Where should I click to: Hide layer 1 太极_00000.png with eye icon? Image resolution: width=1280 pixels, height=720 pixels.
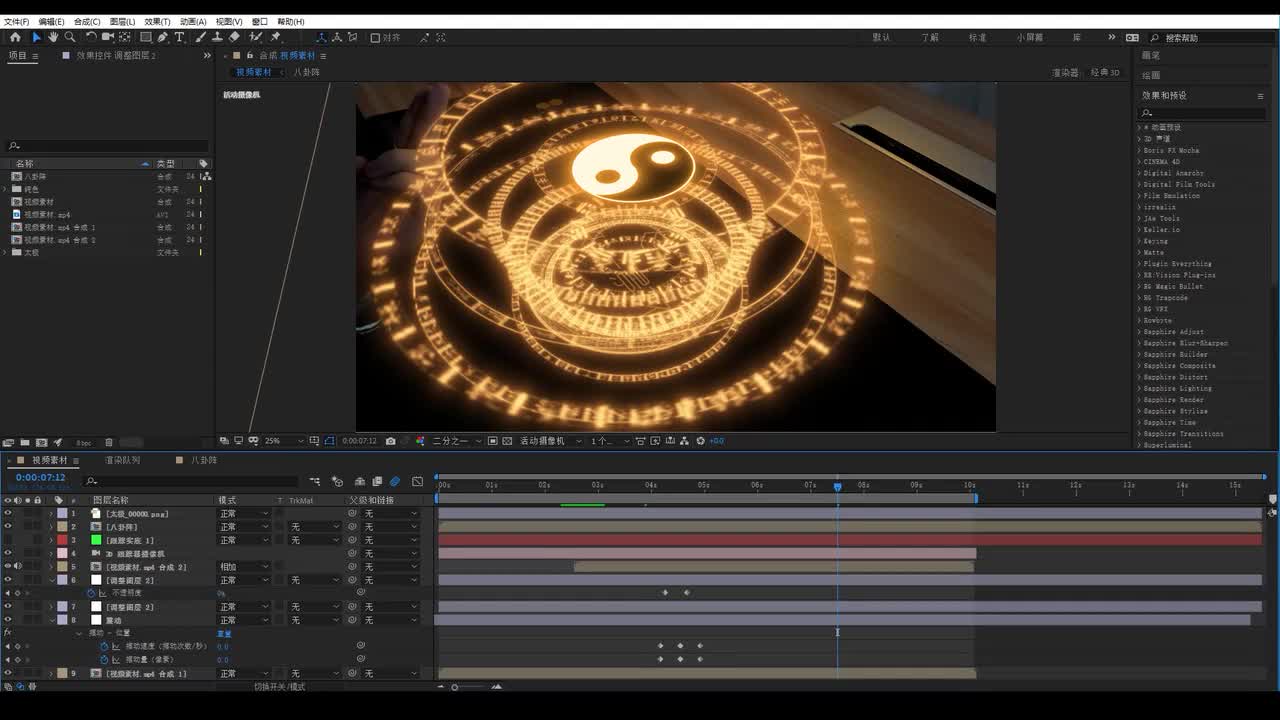tap(8, 514)
